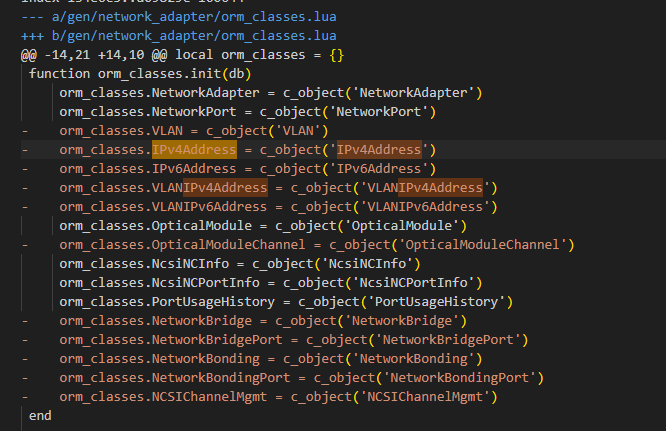Click the orm_classes.PortUsageHistory line
666x431 pixels.
click(285, 302)
